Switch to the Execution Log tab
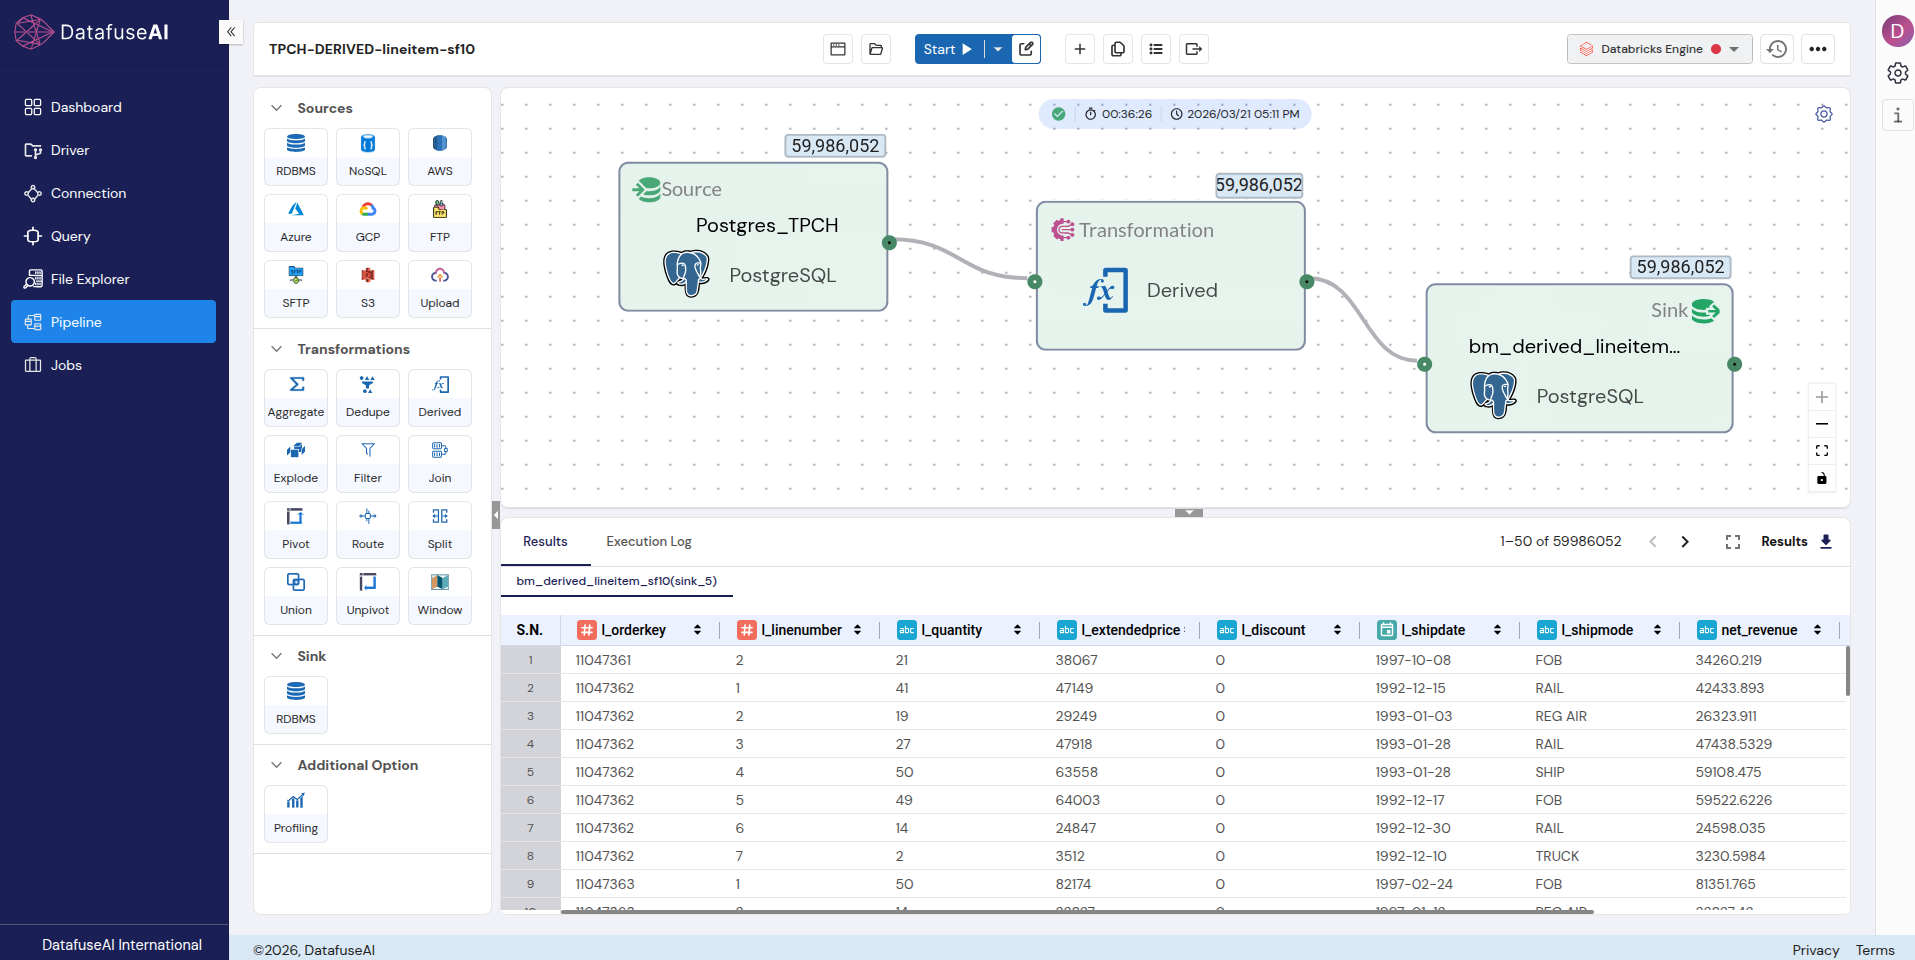 pos(649,541)
